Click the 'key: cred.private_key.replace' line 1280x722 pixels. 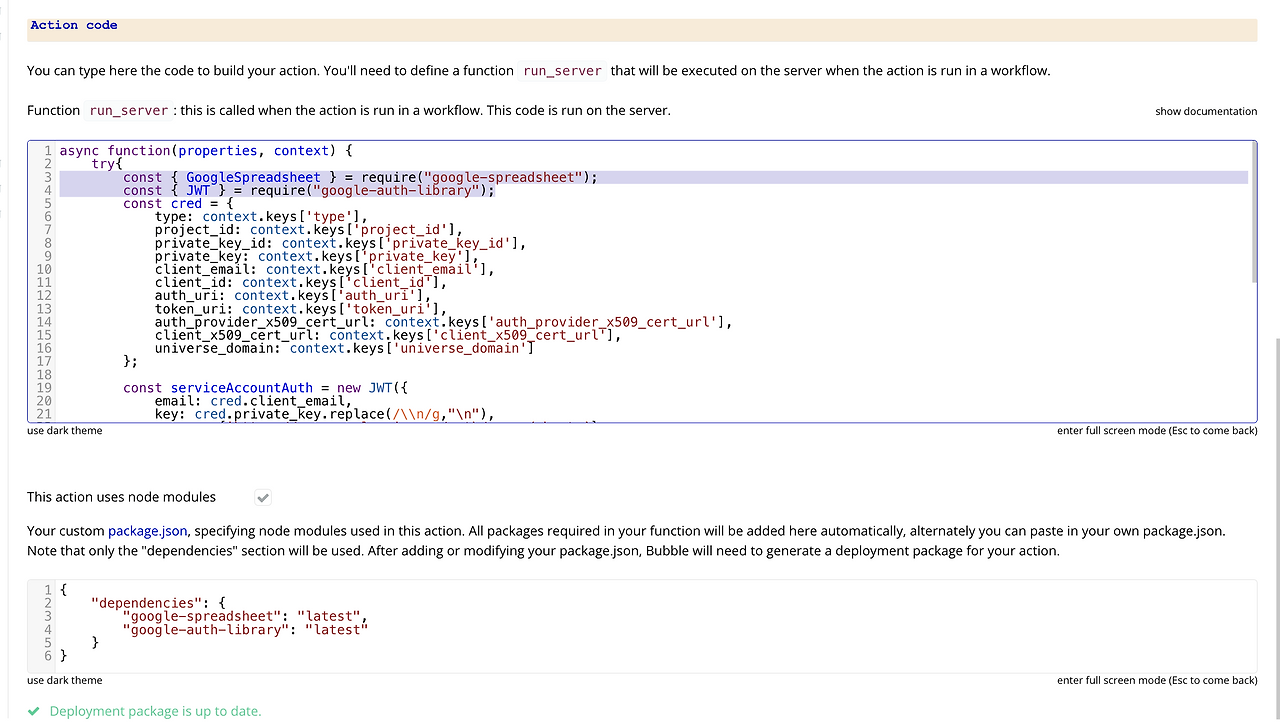pyautogui.click(x=325, y=414)
